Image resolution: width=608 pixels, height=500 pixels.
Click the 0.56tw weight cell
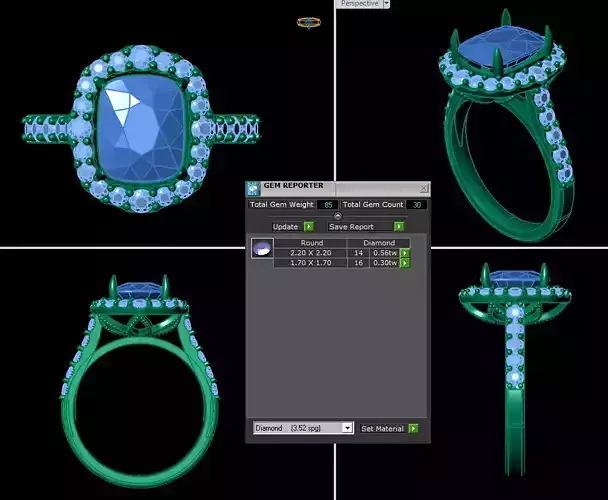(385, 253)
